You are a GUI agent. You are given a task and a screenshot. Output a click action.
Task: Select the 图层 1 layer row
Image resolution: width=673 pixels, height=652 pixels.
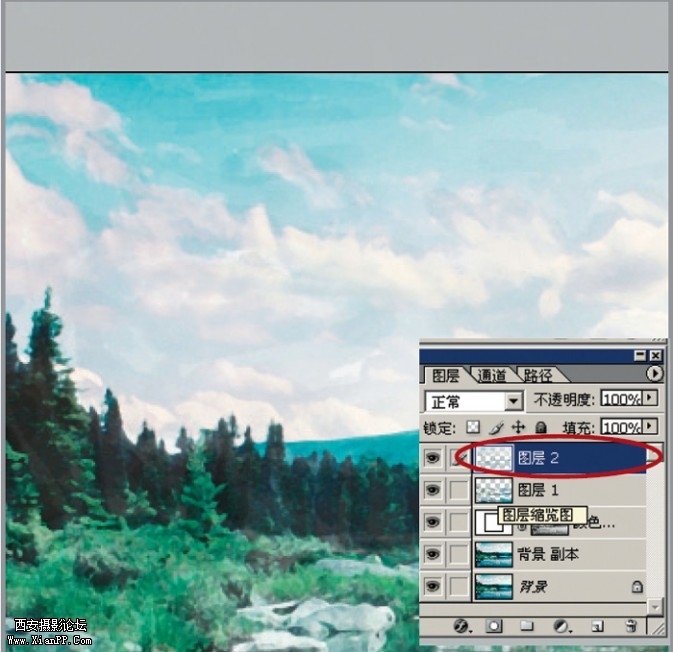(560, 490)
